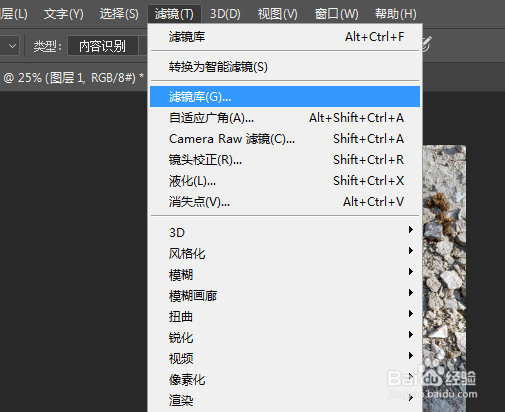Choose 消失点(V)... filter
Screen dimensions: 505x412
[285, 202]
